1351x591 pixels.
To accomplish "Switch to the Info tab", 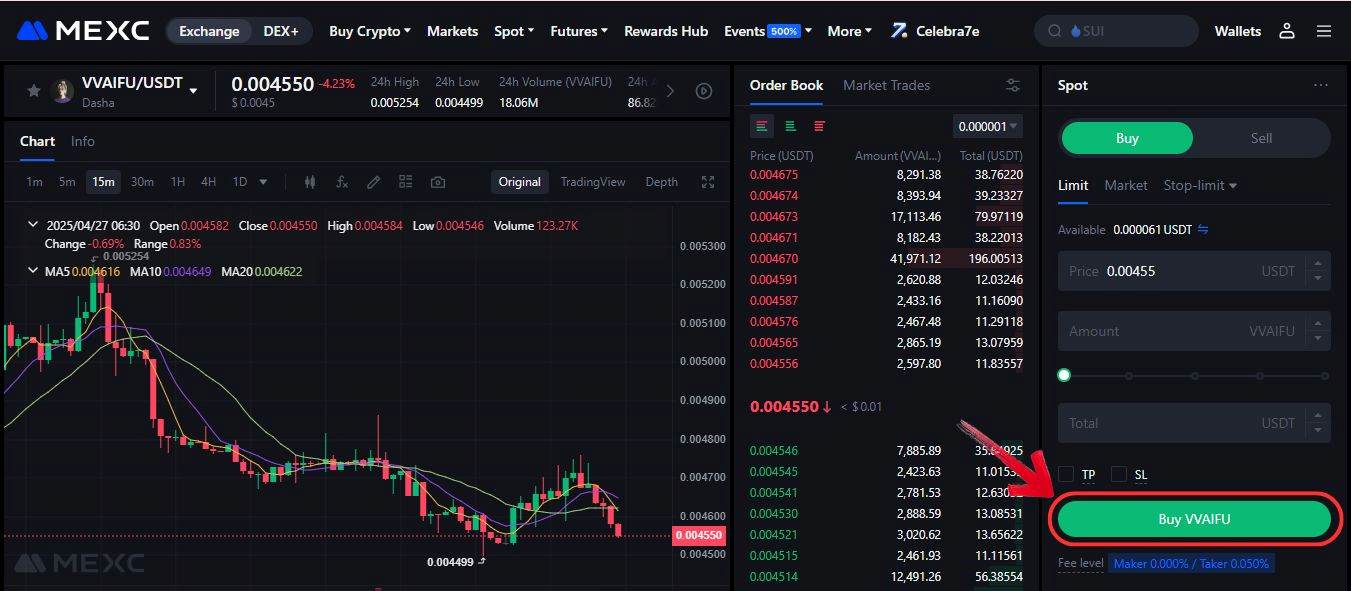I will click(x=83, y=141).
